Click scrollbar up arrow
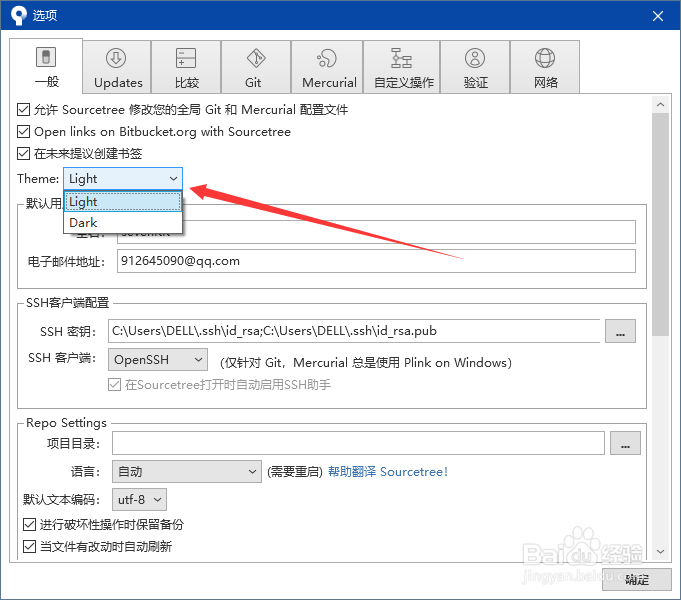Viewport: 681px width, 600px height. pyautogui.click(x=661, y=104)
